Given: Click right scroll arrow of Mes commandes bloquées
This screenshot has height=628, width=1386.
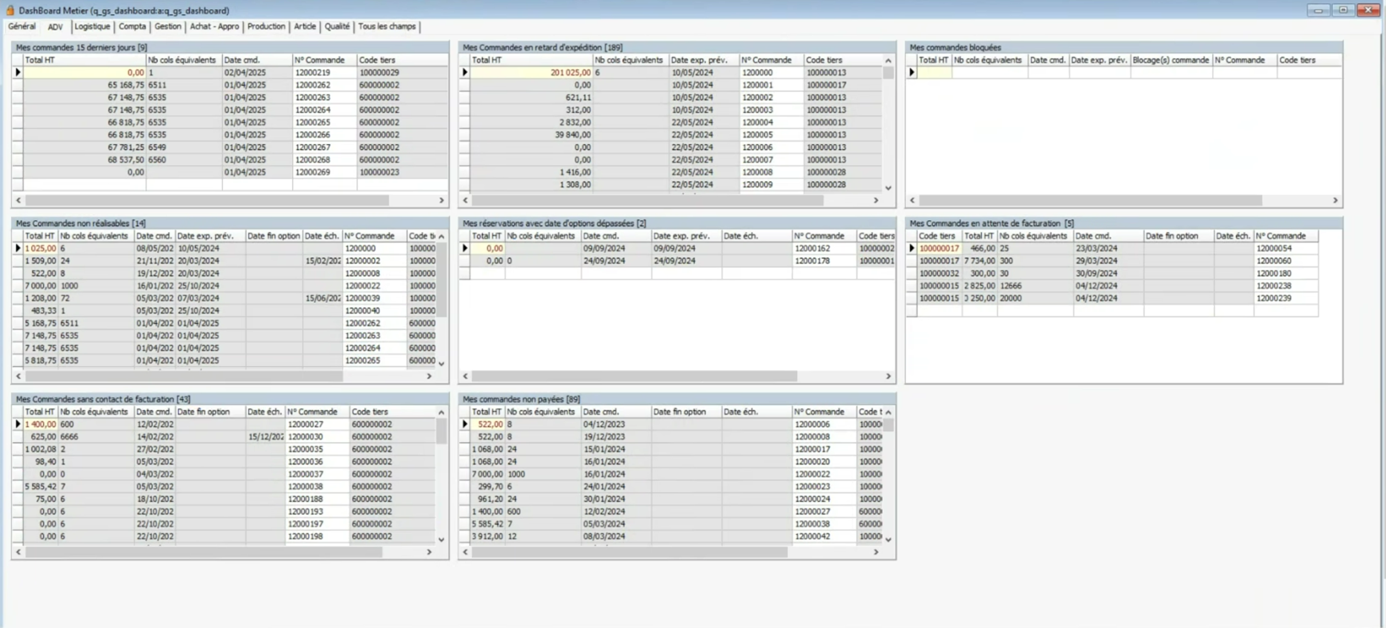Looking at the screenshot, I should 1335,200.
